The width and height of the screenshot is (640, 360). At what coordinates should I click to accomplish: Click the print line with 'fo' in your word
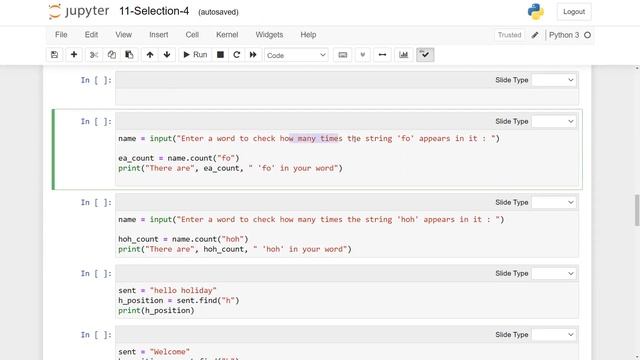coord(230,168)
